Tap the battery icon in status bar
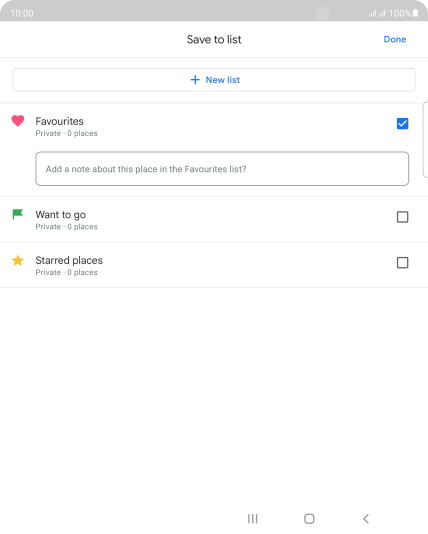Viewport: 428px width, 534px height. tap(415, 13)
